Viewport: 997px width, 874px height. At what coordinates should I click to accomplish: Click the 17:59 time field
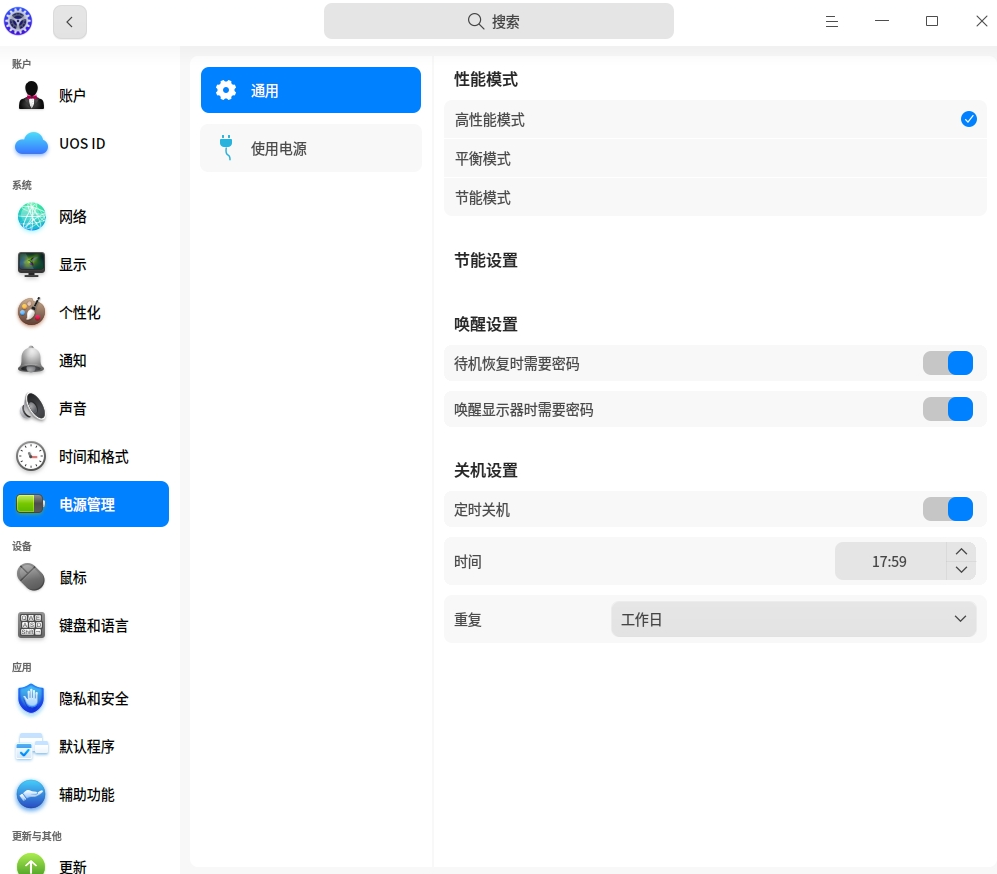tap(890, 561)
